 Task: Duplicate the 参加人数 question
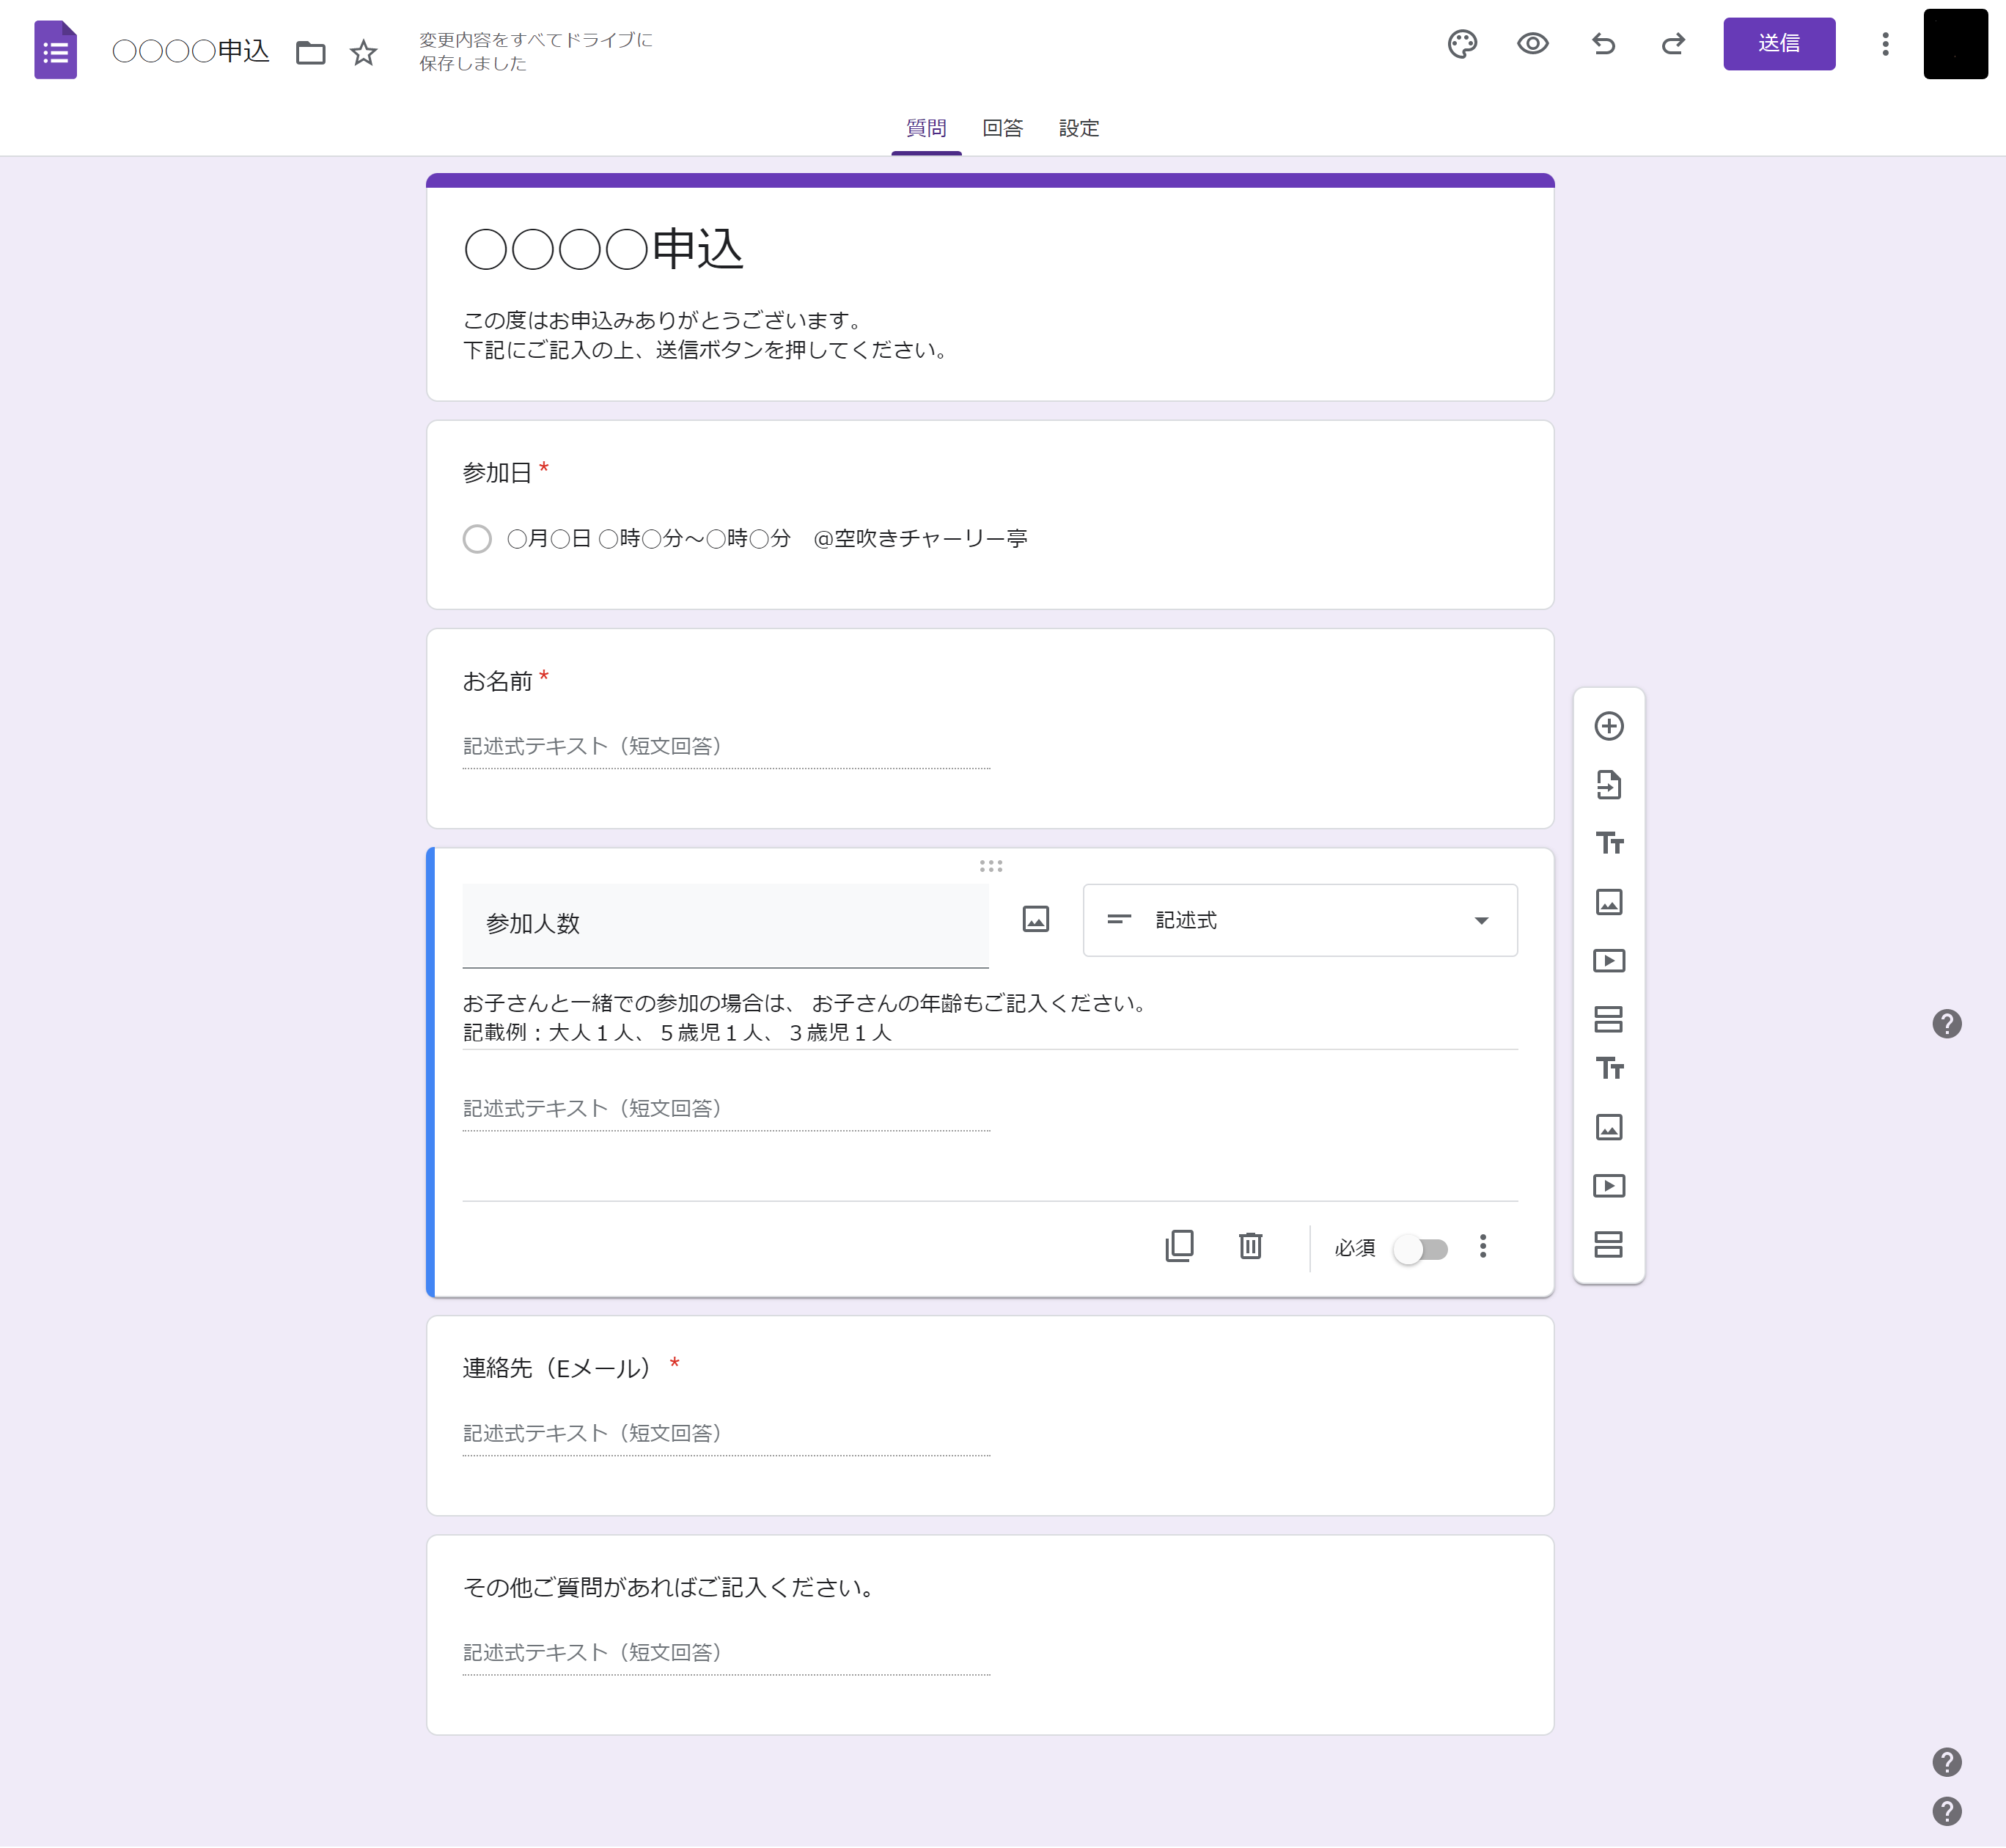(1179, 1246)
